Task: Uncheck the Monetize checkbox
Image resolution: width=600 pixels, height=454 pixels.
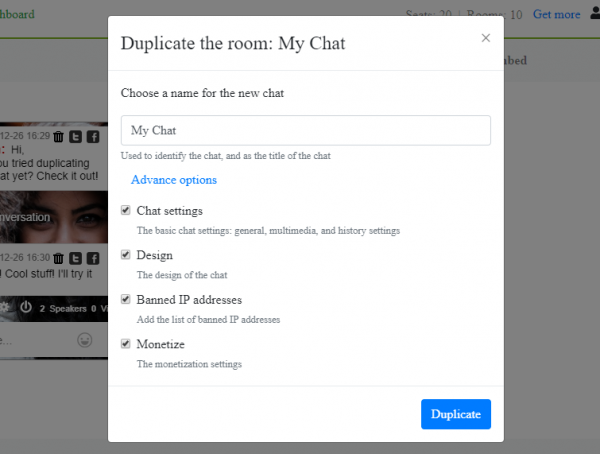Action: [126, 343]
